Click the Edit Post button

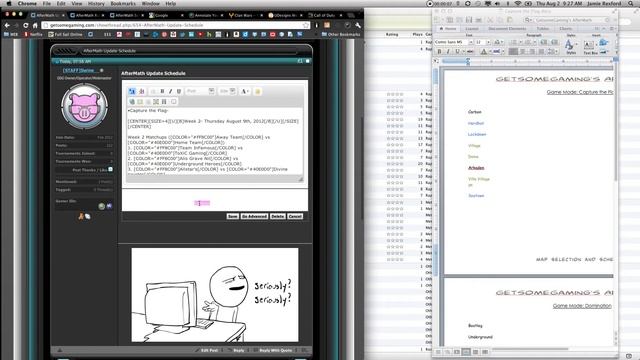pos(207,350)
